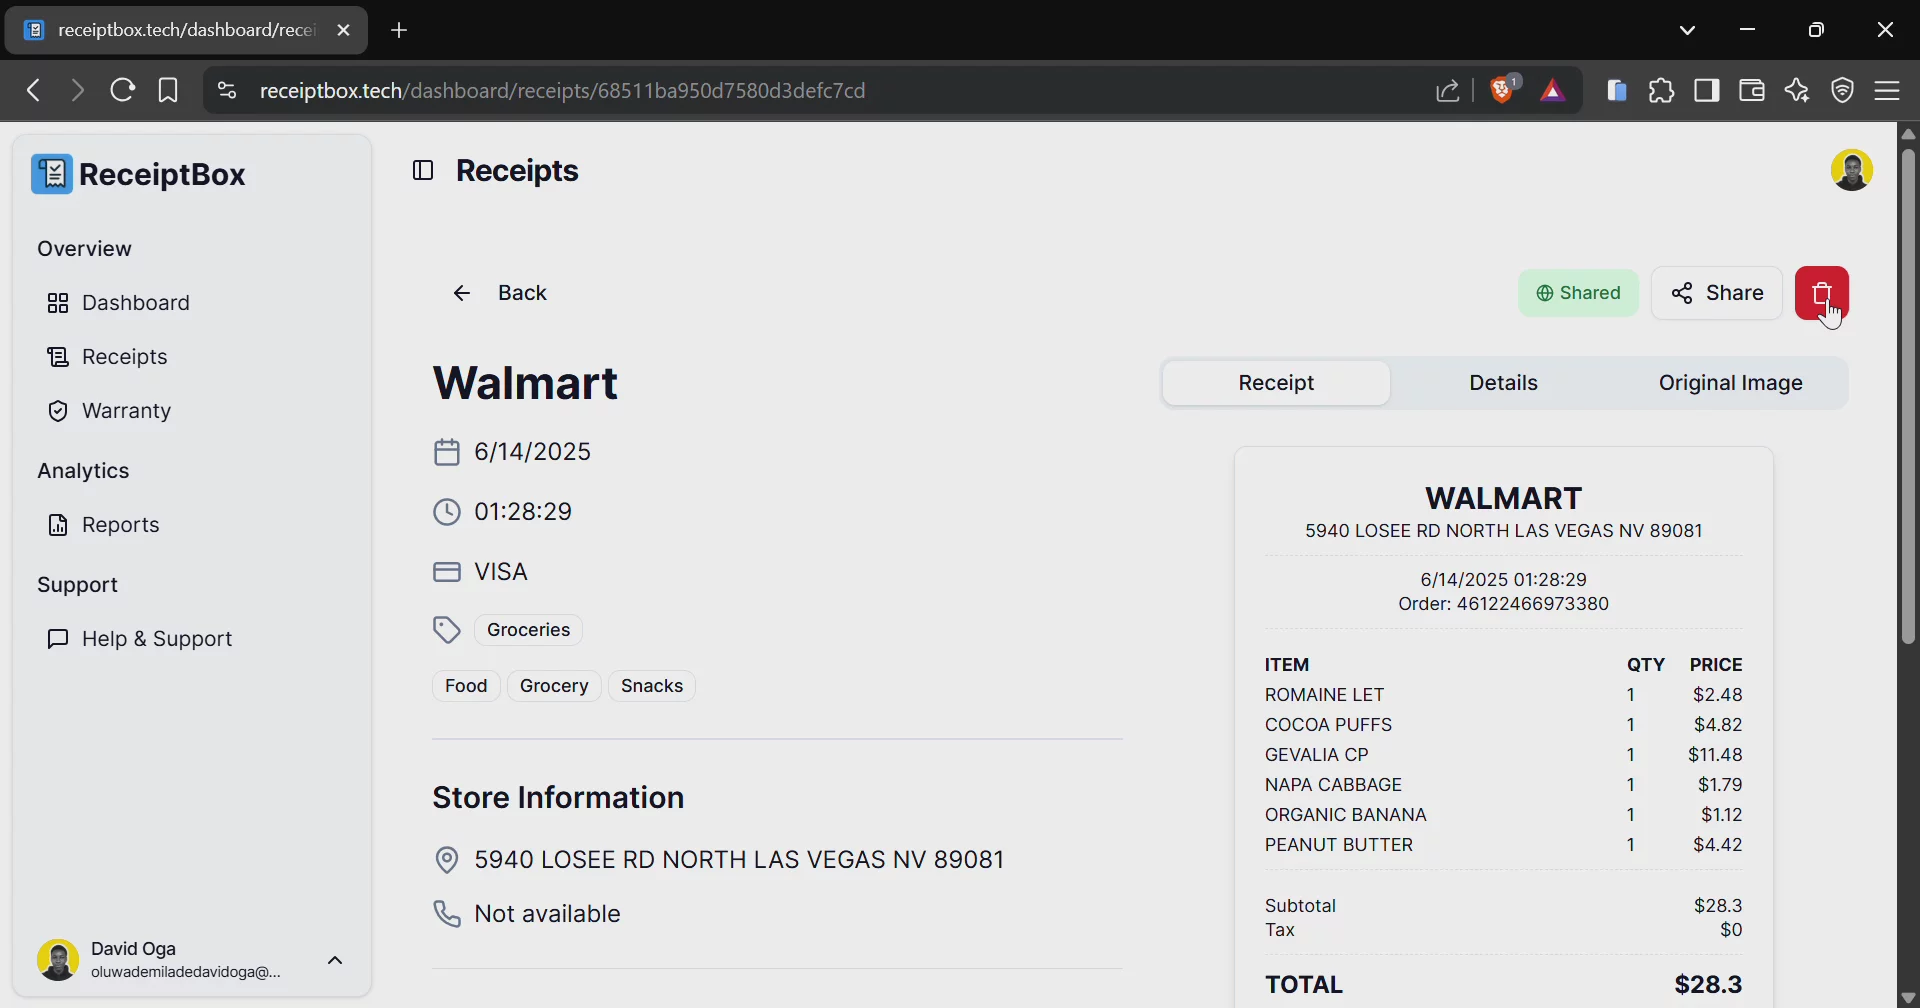1920x1008 pixels.
Task: Open Leo AI from the browser toolbar
Action: pos(1797,90)
